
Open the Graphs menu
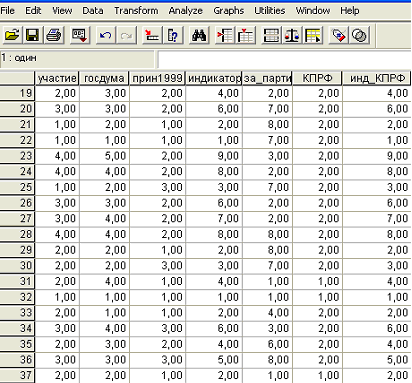(229, 11)
